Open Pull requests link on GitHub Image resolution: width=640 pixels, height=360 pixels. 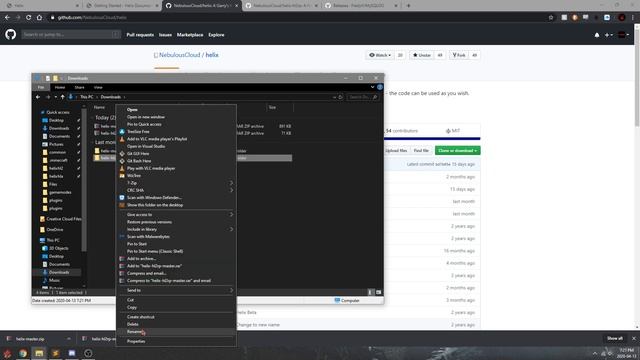tap(140, 35)
